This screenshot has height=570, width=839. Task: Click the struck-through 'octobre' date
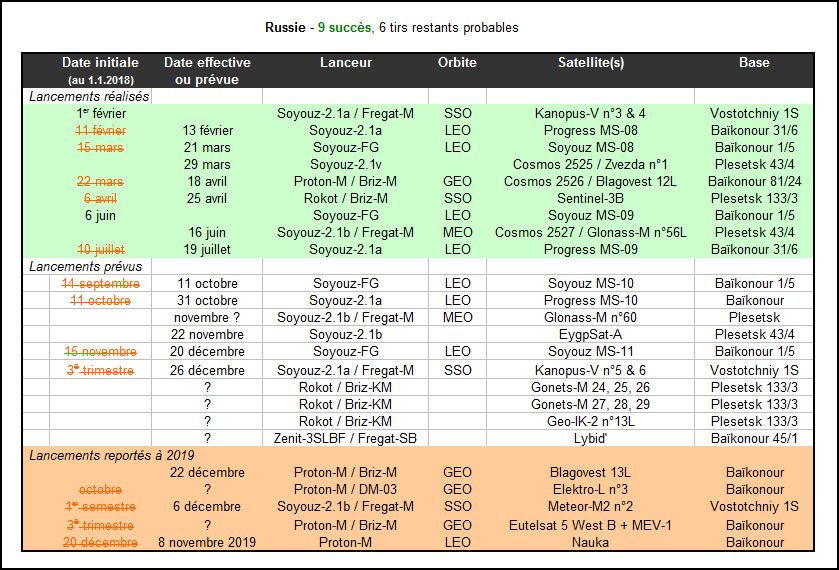coord(100,490)
